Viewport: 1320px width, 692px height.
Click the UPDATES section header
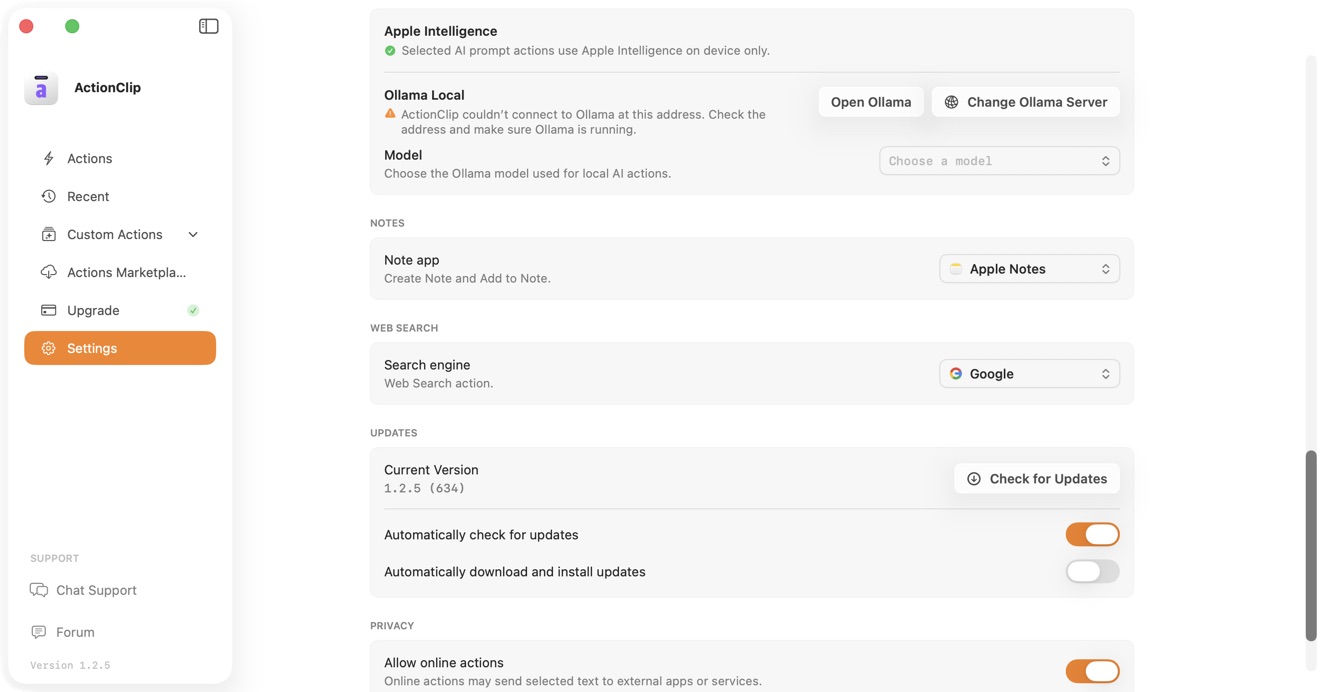[x=393, y=433]
